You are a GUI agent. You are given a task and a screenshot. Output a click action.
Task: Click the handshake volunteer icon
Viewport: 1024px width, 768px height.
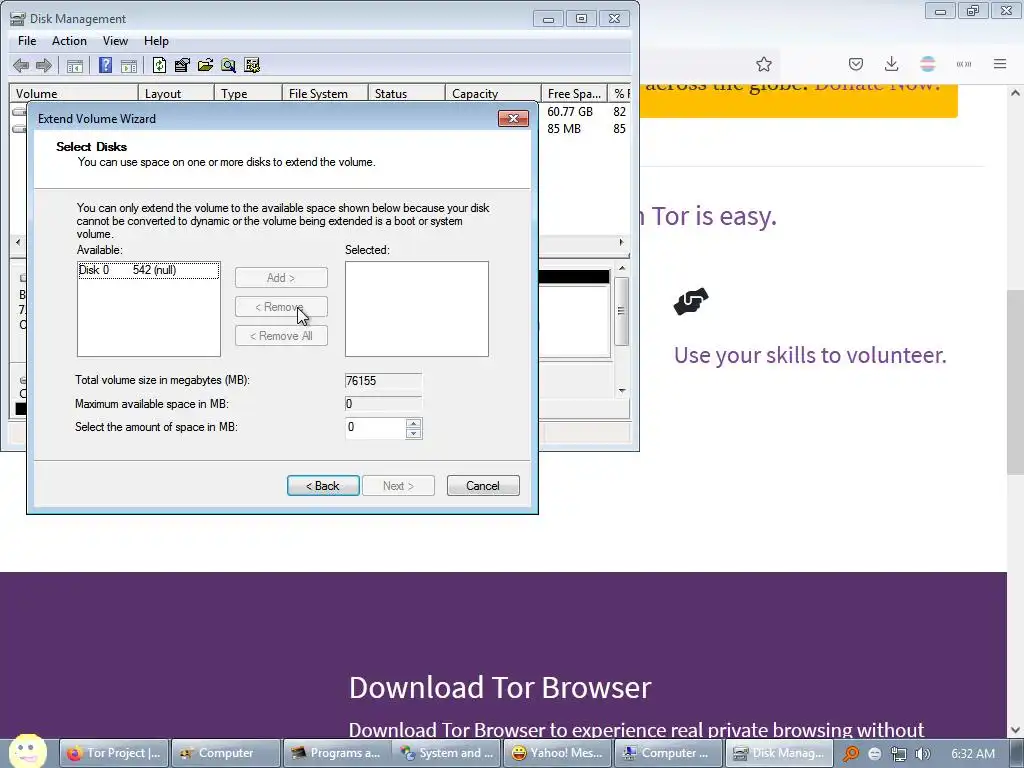coord(691,301)
